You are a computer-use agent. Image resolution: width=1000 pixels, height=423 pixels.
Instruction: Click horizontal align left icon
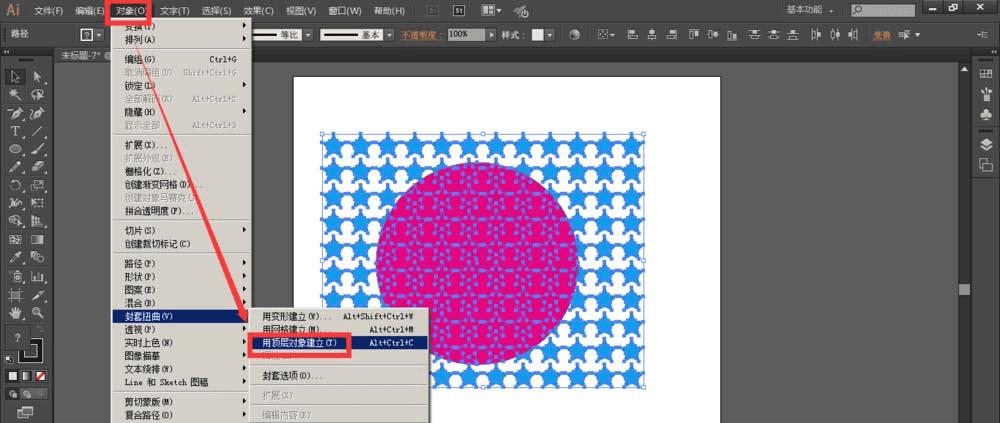[633, 35]
